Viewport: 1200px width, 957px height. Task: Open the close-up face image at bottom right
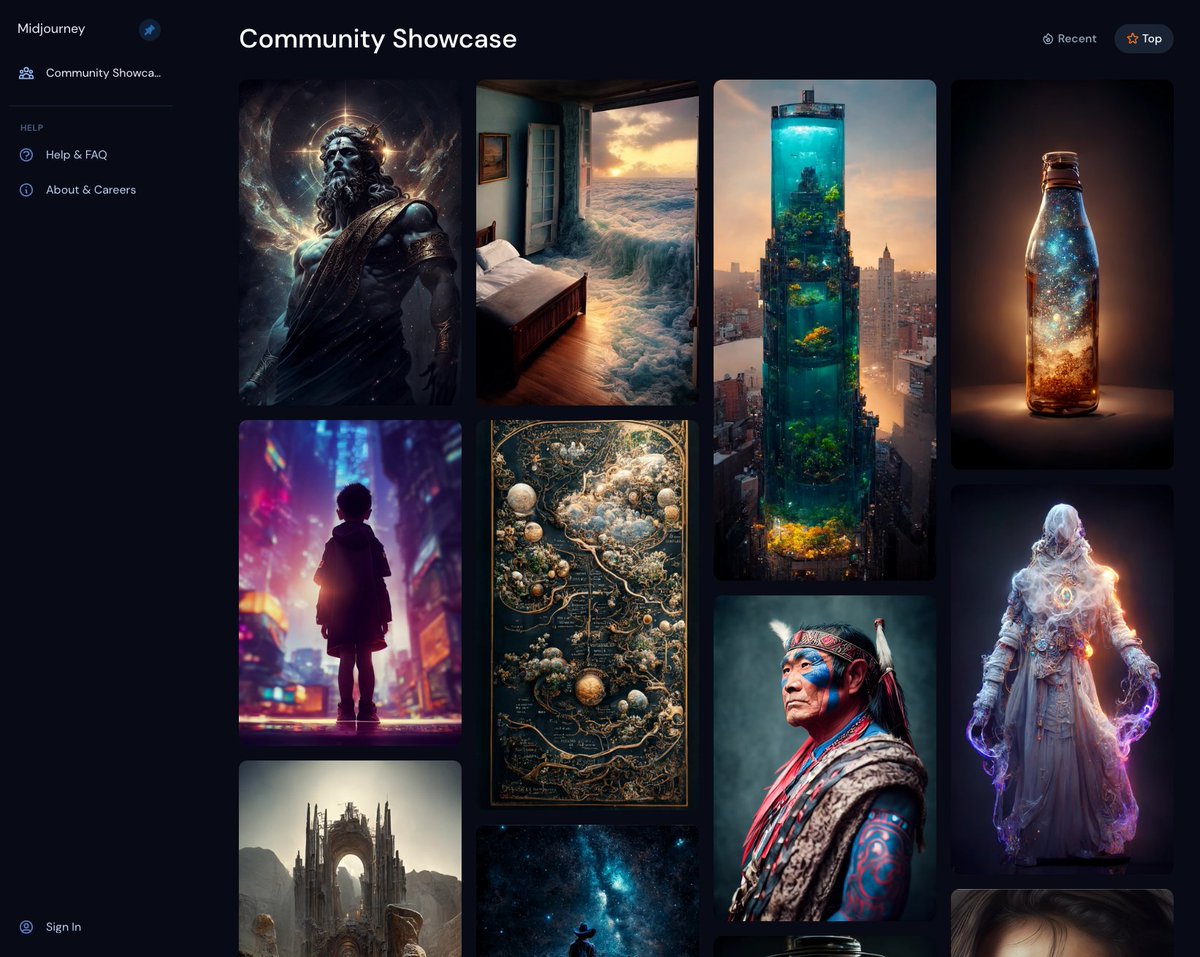coord(1062,923)
